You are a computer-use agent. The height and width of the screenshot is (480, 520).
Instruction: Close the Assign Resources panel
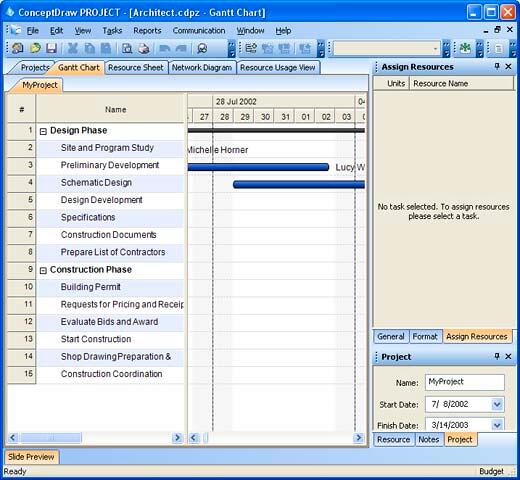point(508,66)
